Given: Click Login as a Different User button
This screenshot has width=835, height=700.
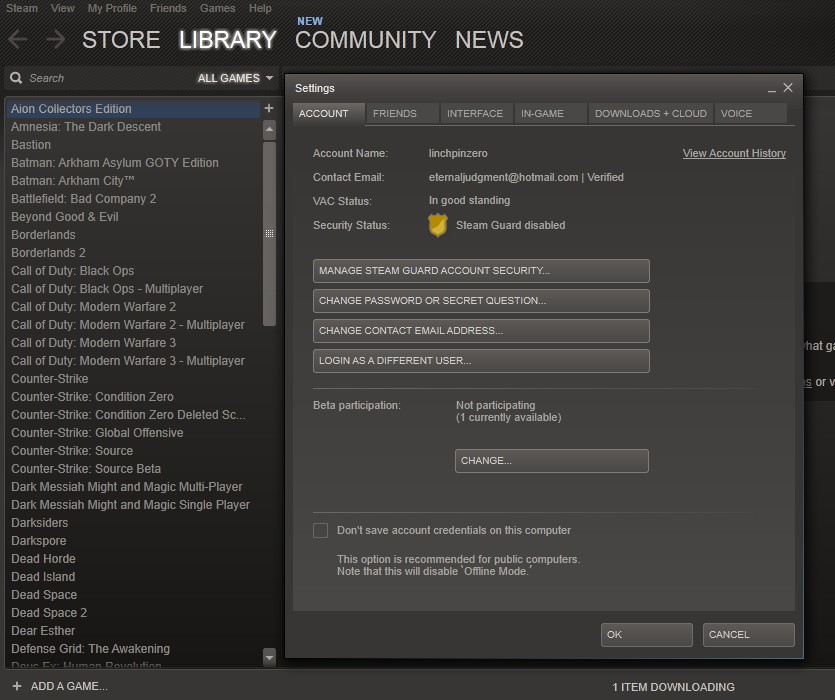Looking at the screenshot, I should 481,361.
